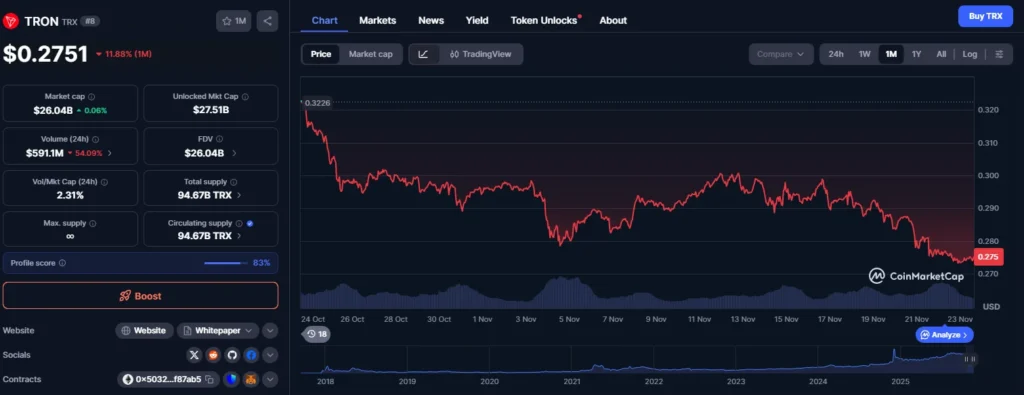This screenshot has width=1024, height=395.
Task: Open info icon beside Profile score
Action: 63,263
